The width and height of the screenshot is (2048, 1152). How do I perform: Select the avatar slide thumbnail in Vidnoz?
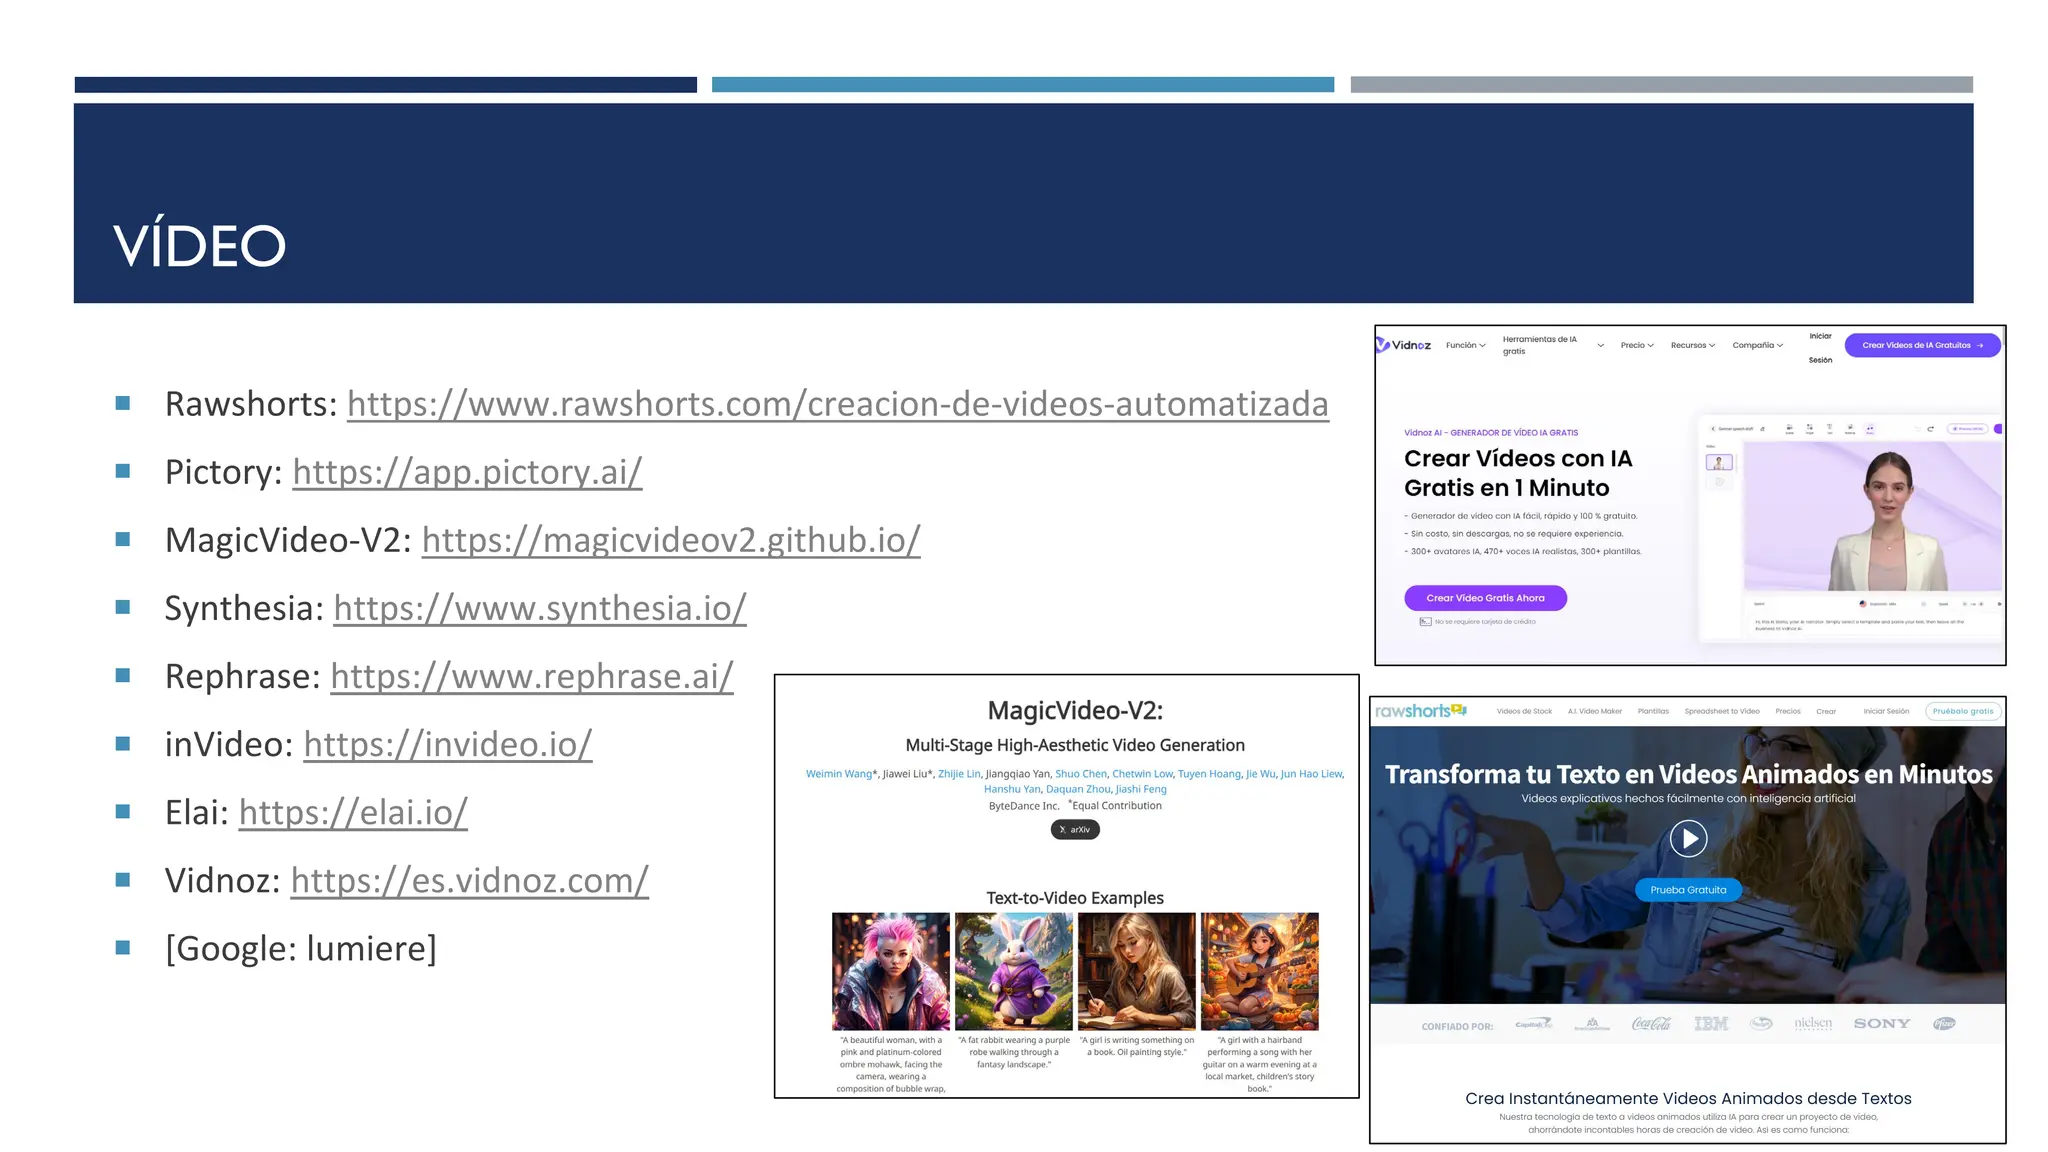pyautogui.click(x=1719, y=462)
